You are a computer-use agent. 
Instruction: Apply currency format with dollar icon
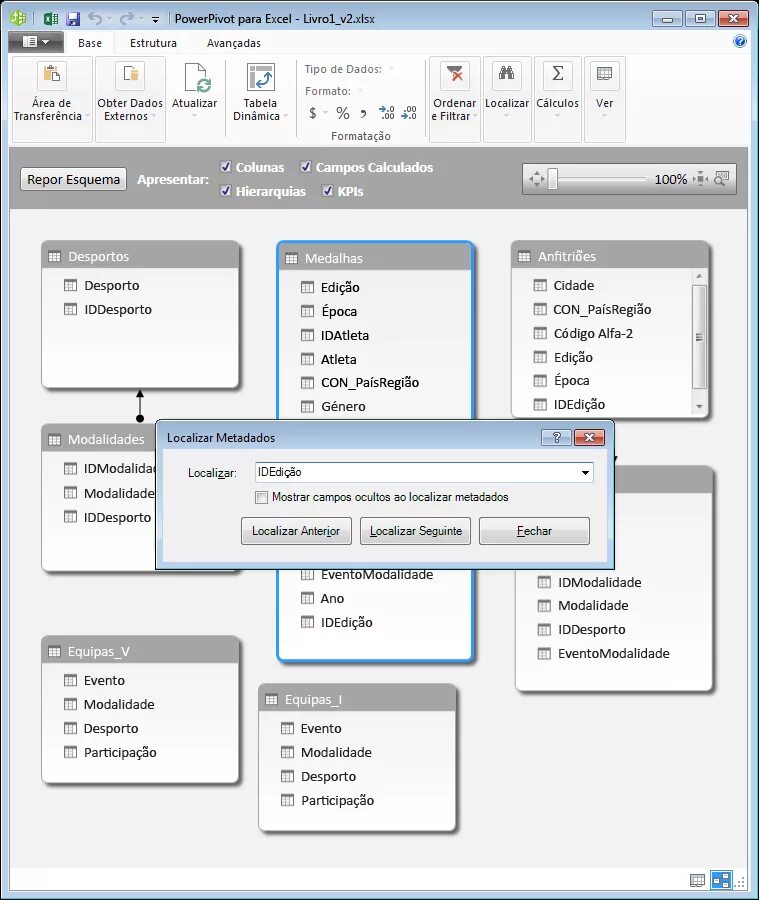[x=313, y=112]
